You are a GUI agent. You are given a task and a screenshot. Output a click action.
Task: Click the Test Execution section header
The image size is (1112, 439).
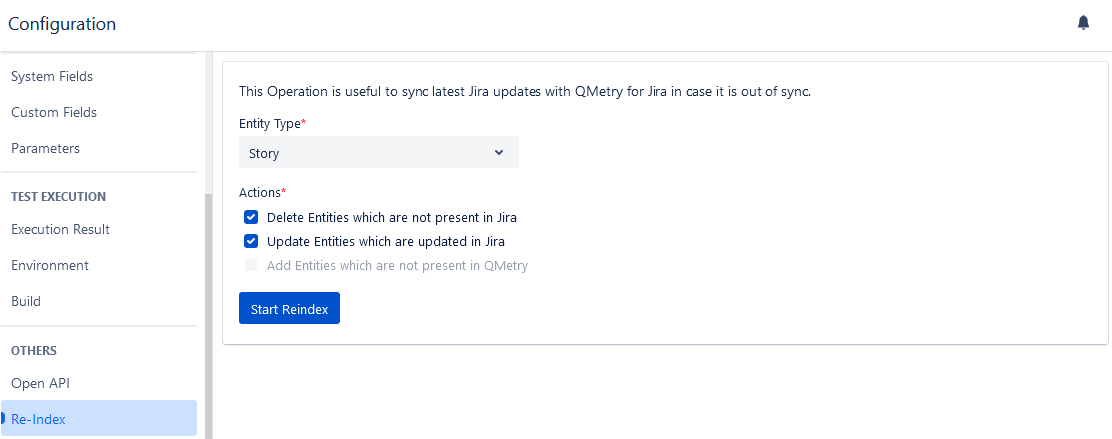[x=58, y=197]
